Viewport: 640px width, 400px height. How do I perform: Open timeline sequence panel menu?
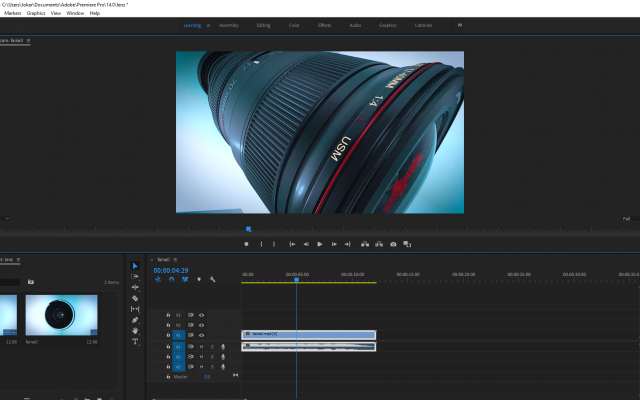click(x=175, y=260)
